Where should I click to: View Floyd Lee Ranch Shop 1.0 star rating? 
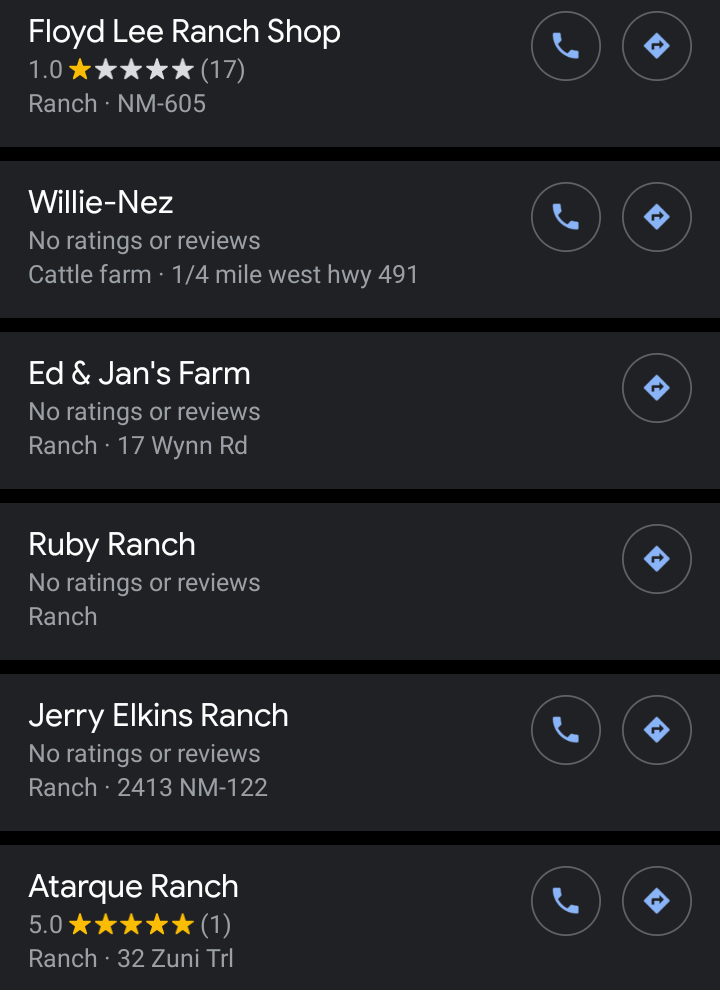(x=136, y=70)
